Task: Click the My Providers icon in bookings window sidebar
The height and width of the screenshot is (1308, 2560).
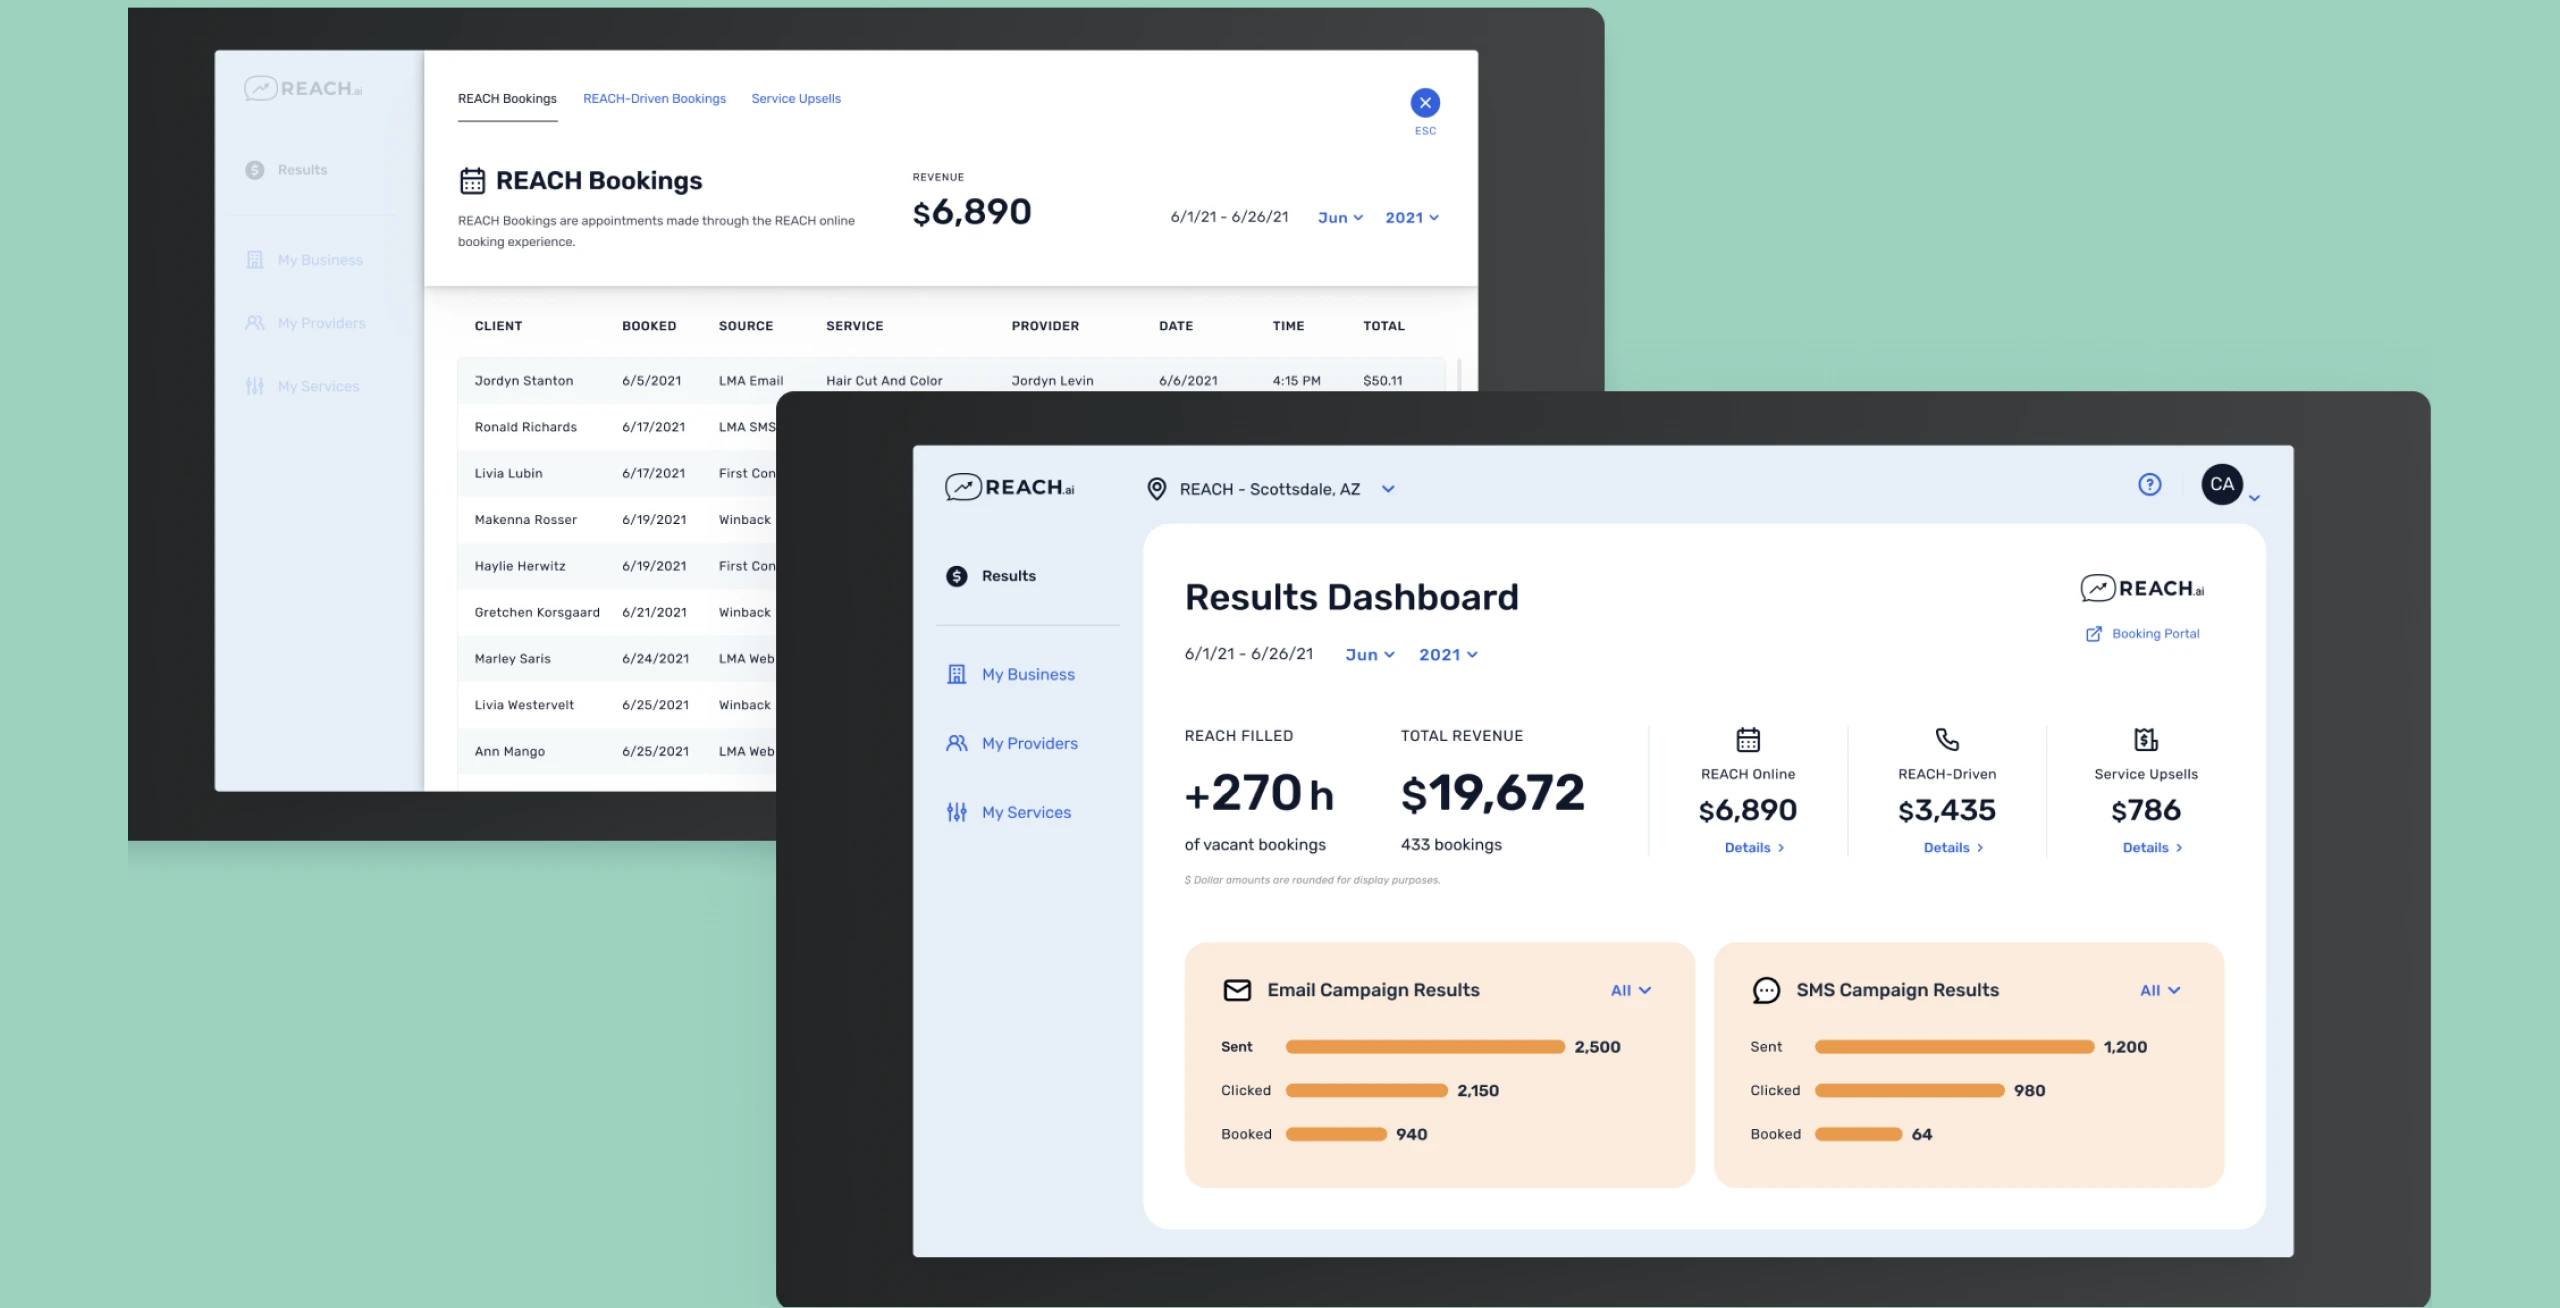Action: 255,323
